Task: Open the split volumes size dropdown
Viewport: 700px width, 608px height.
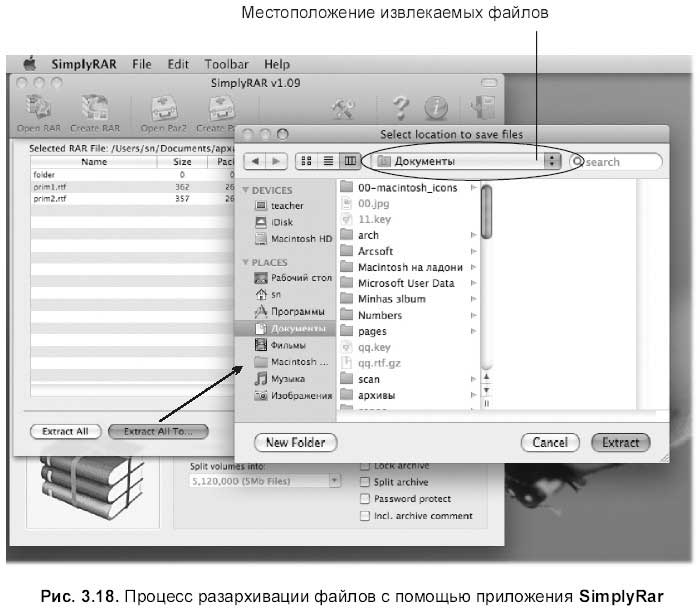Action: tap(265, 481)
